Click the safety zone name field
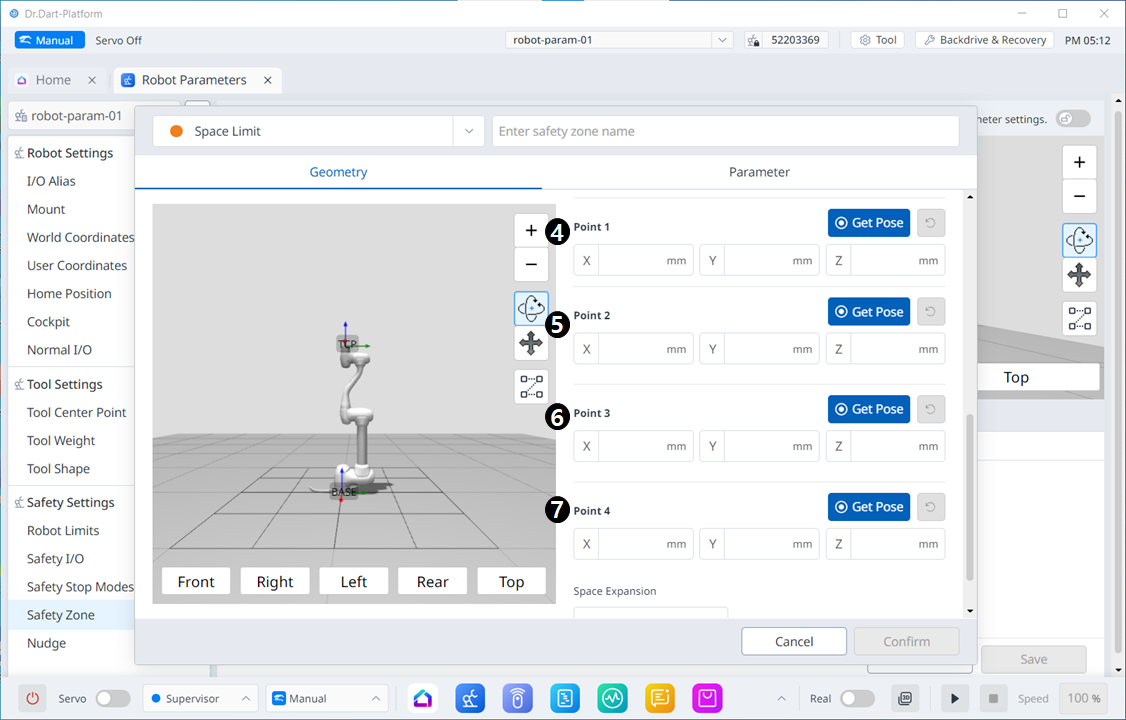Image resolution: width=1126 pixels, height=720 pixels. click(x=725, y=131)
